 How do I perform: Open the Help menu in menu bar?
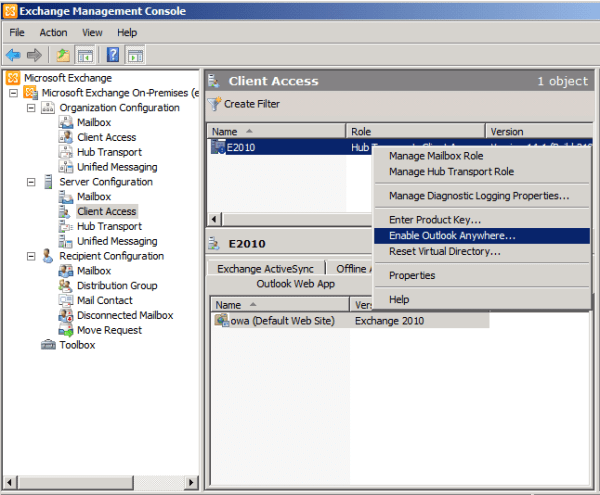pyautogui.click(x=127, y=33)
